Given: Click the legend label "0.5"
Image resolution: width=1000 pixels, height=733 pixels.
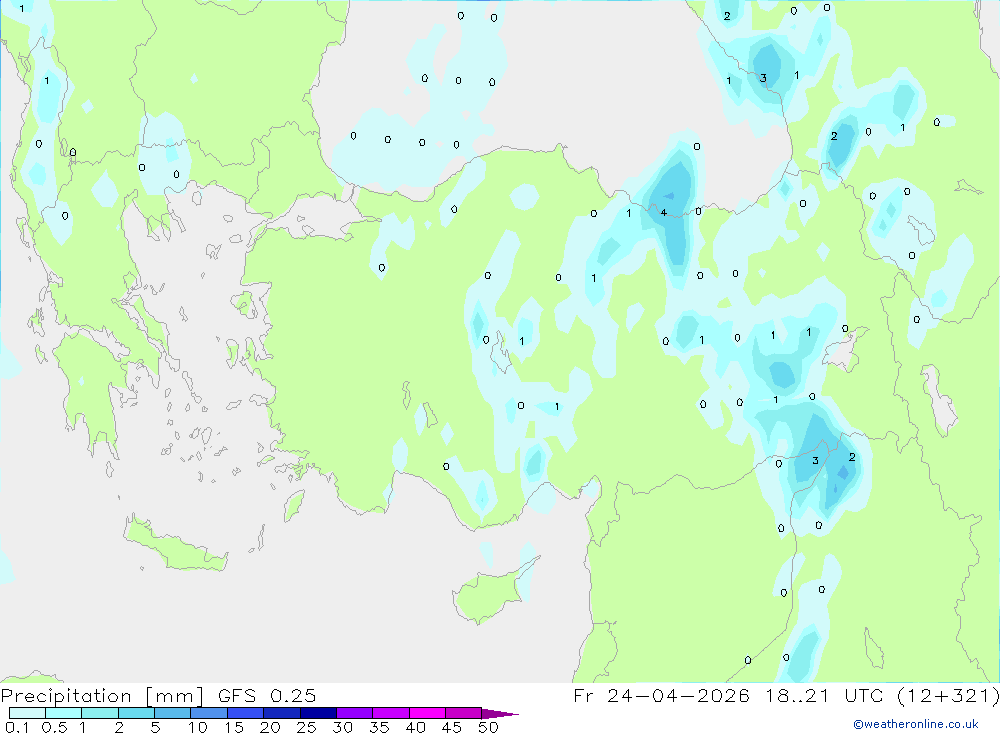Looking at the screenshot, I should tap(54, 727).
